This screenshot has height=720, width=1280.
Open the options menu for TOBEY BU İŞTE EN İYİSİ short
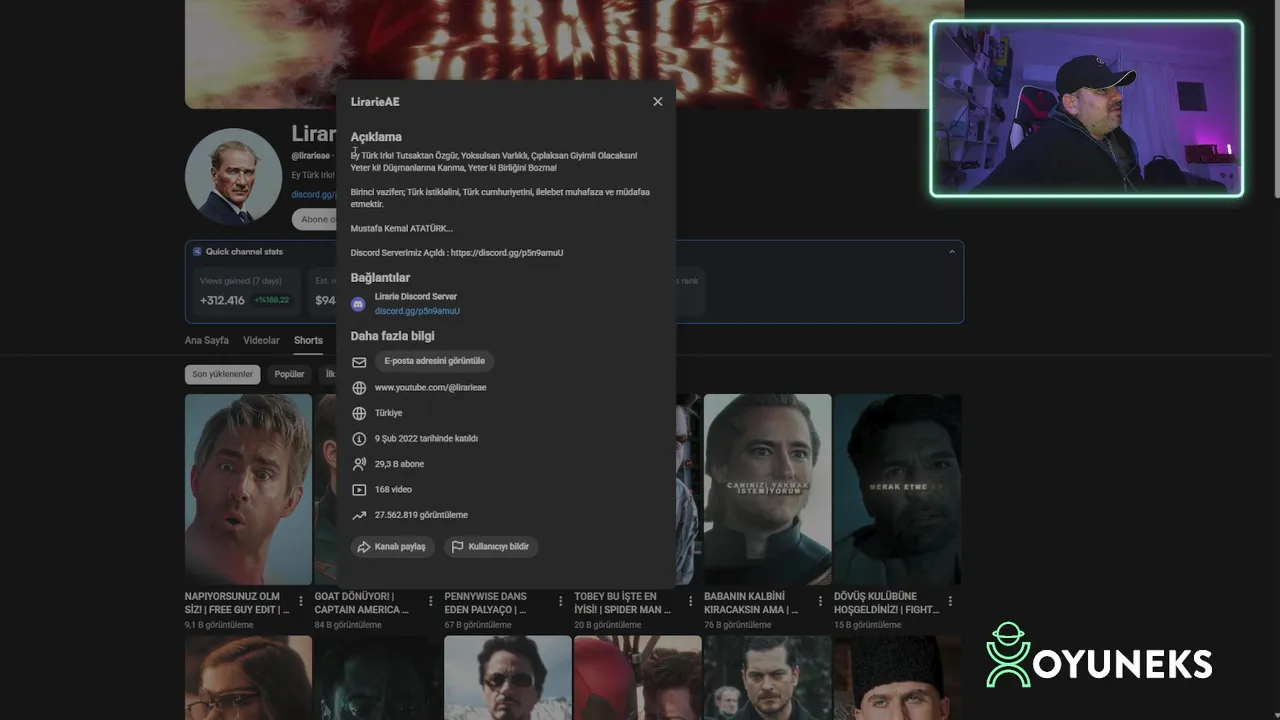(690, 602)
